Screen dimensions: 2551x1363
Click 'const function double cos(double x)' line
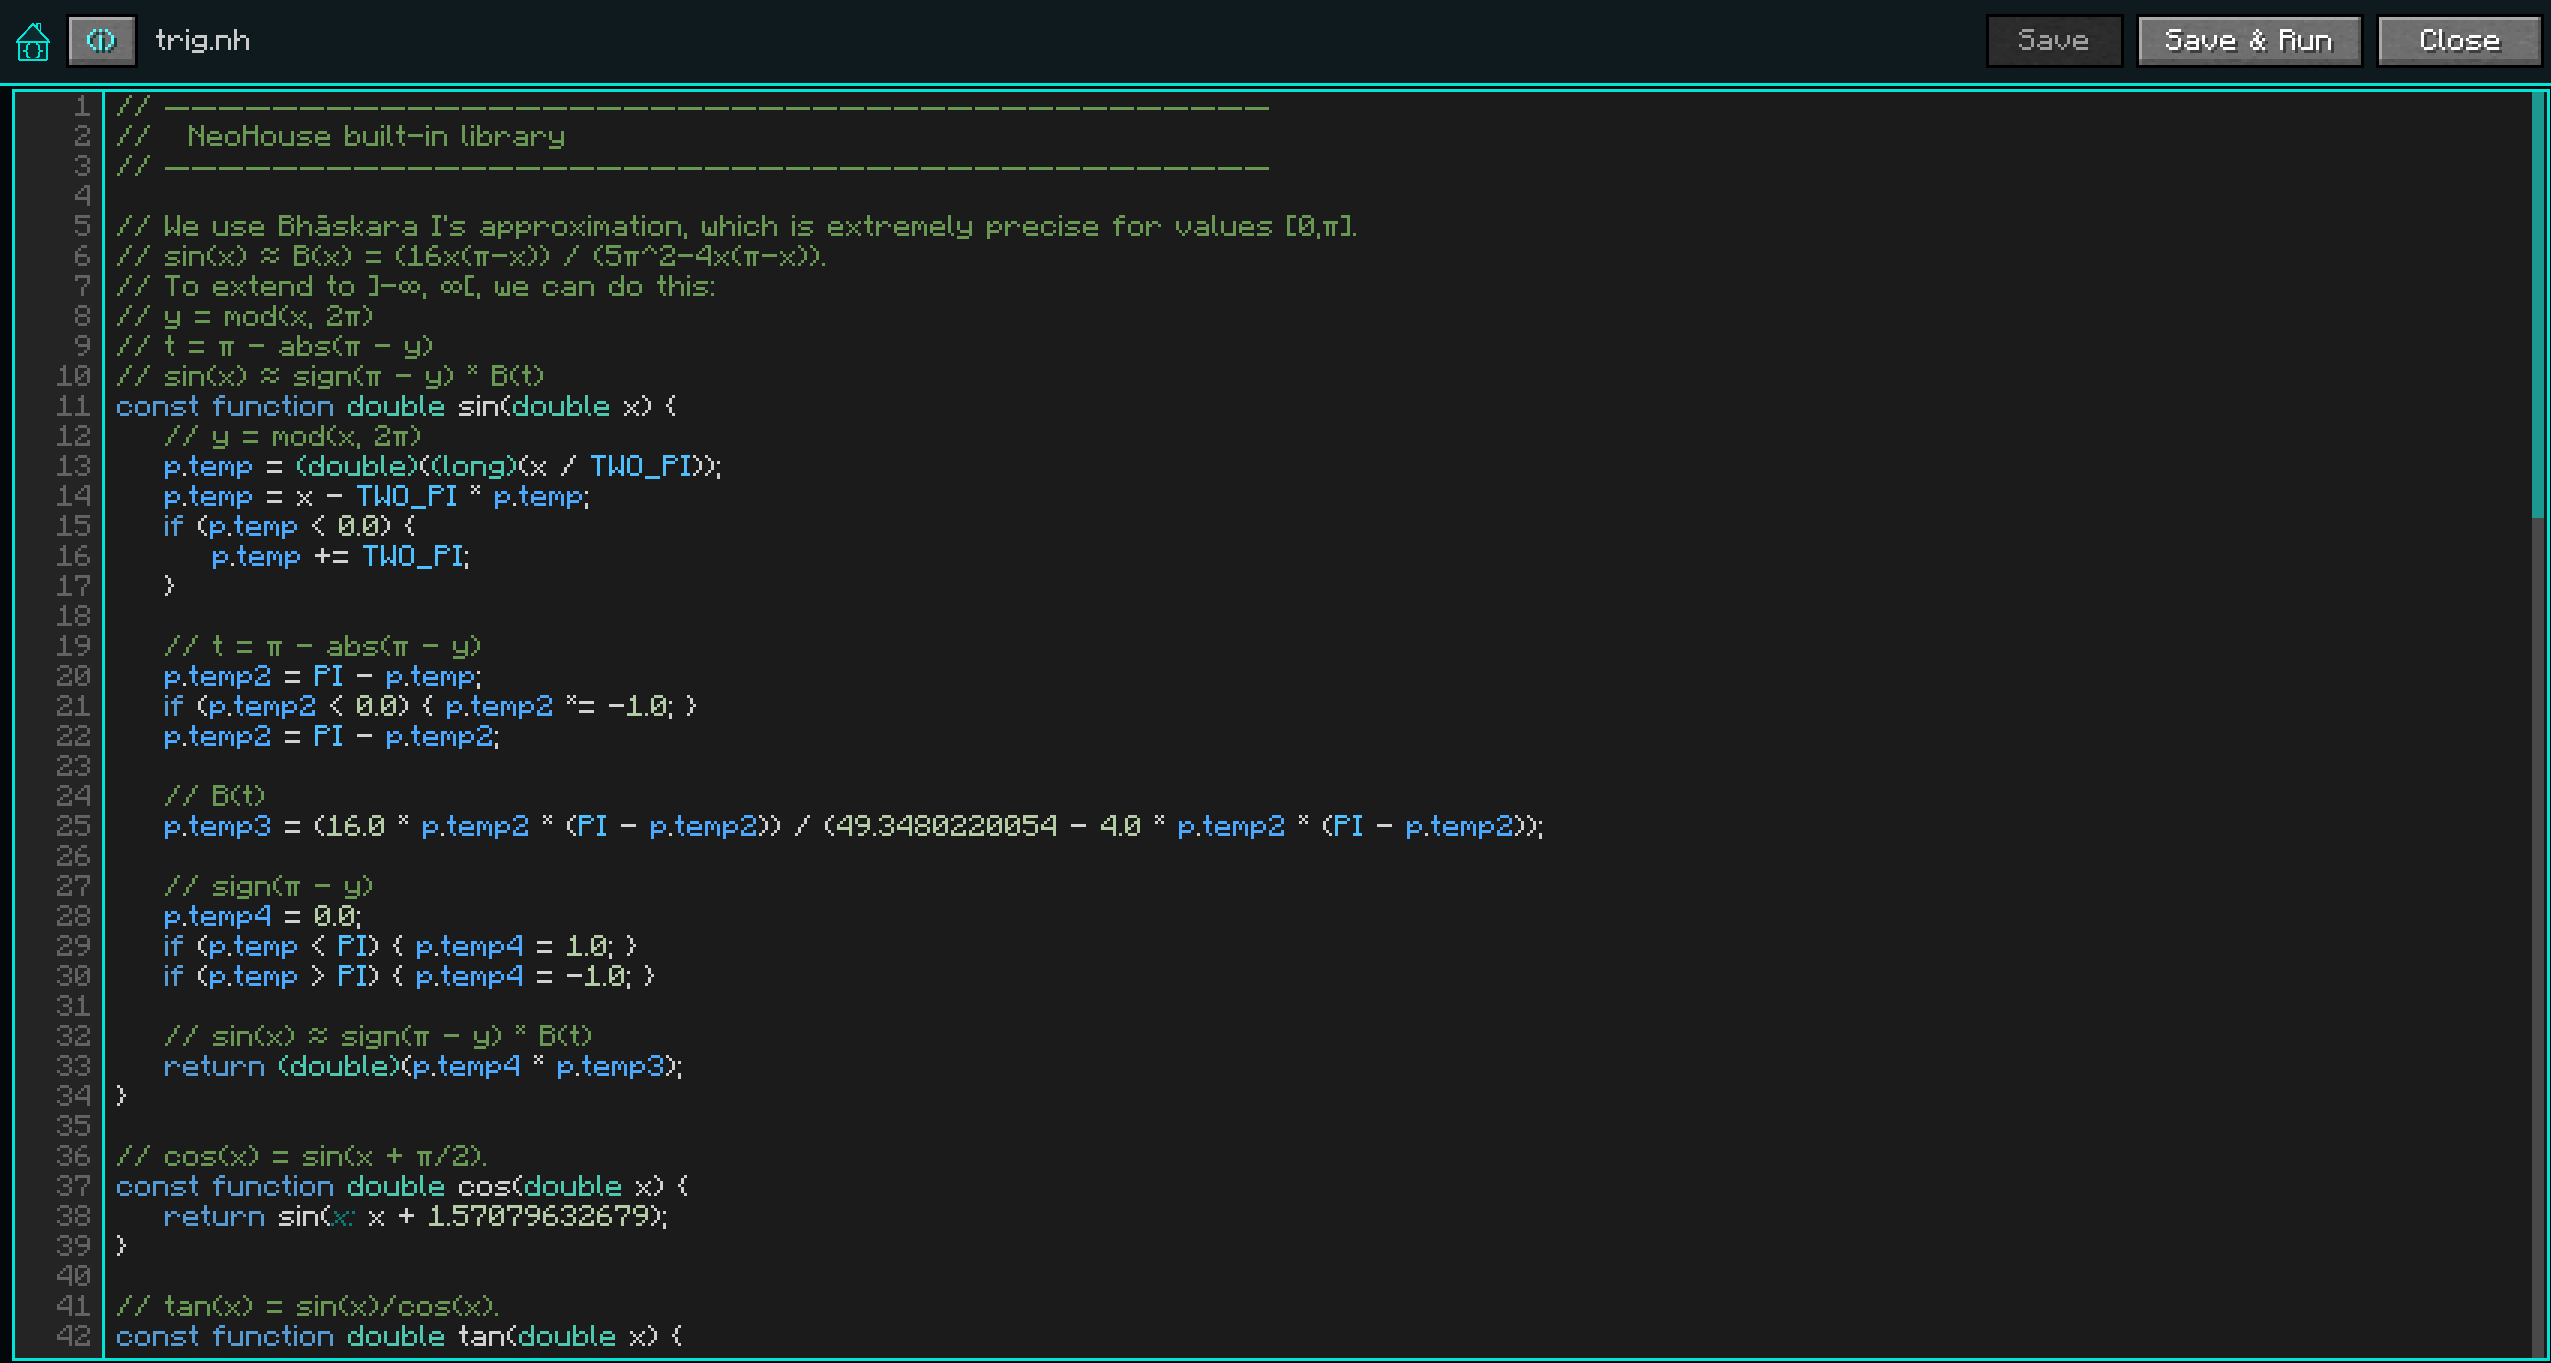click(x=402, y=1186)
